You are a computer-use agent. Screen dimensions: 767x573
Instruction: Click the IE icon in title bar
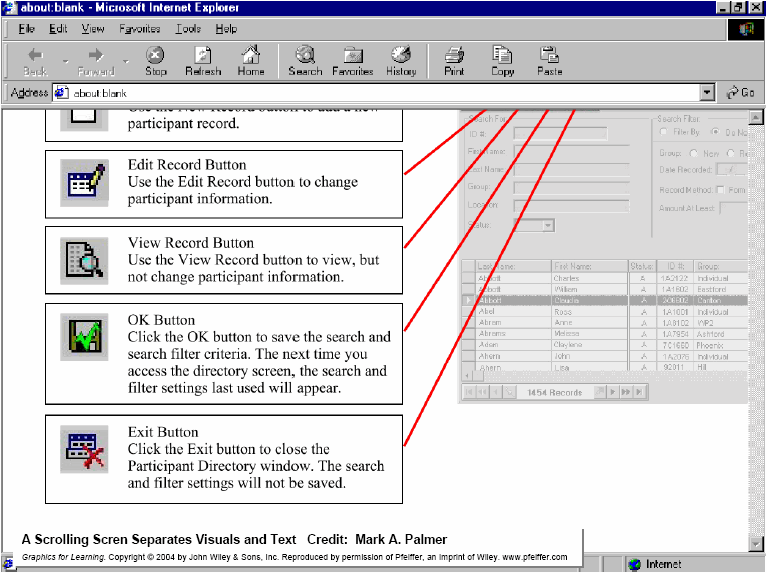[9, 8]
